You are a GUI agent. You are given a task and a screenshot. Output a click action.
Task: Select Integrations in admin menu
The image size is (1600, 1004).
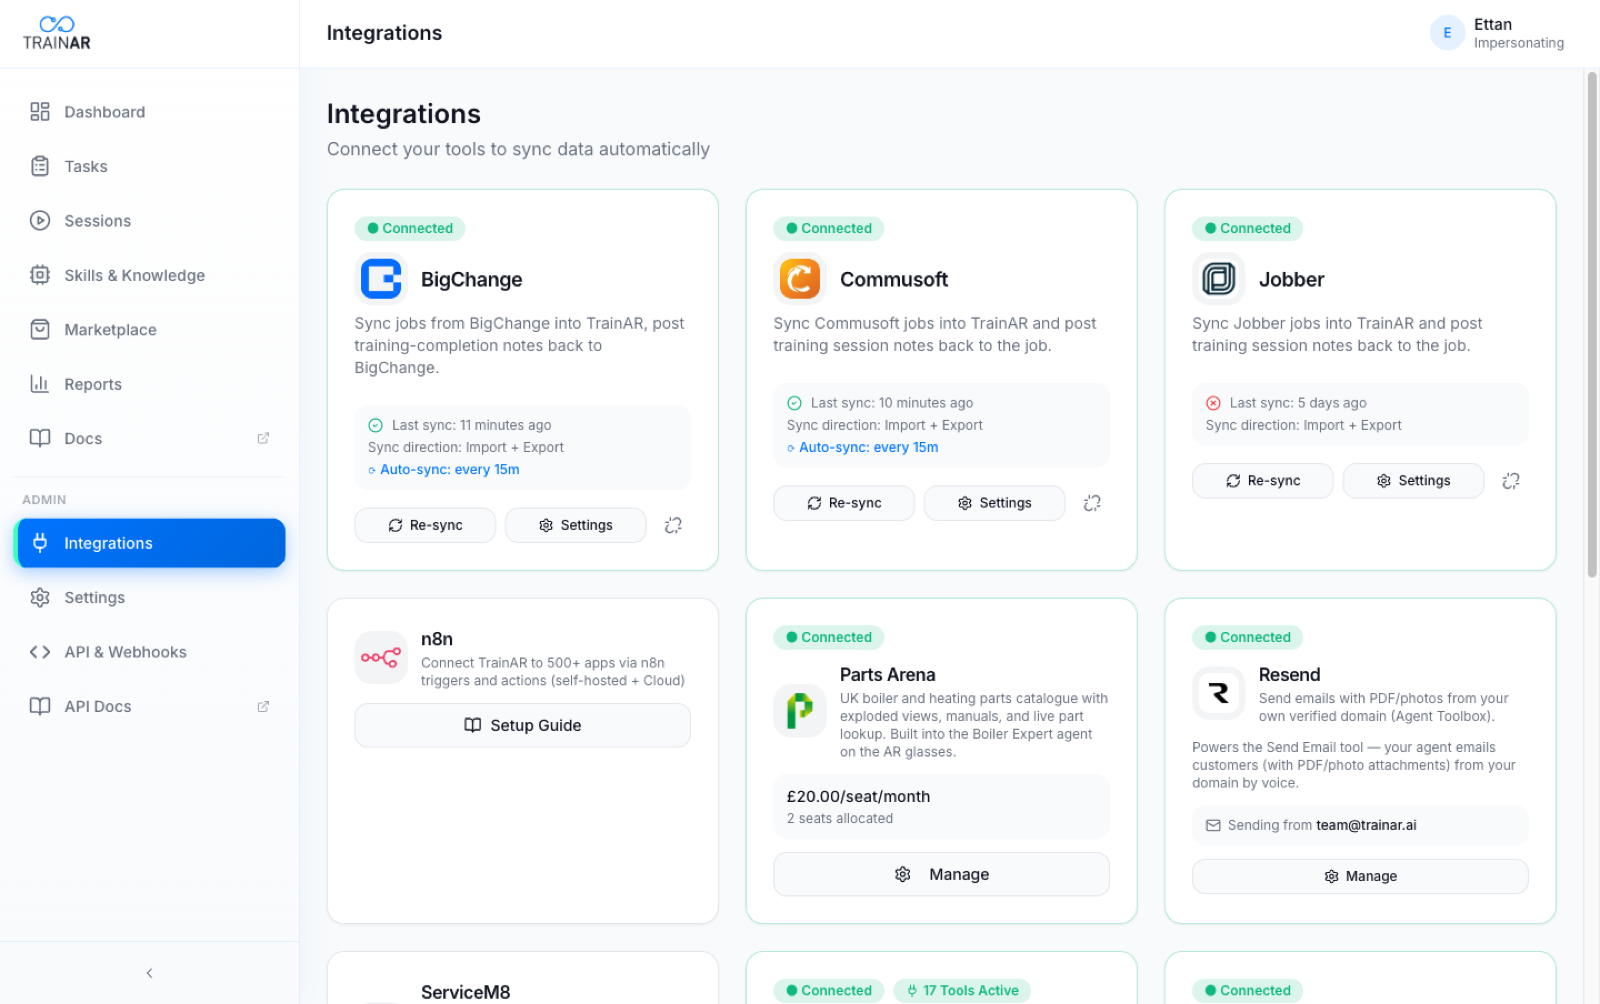click(x=148, y=543)
